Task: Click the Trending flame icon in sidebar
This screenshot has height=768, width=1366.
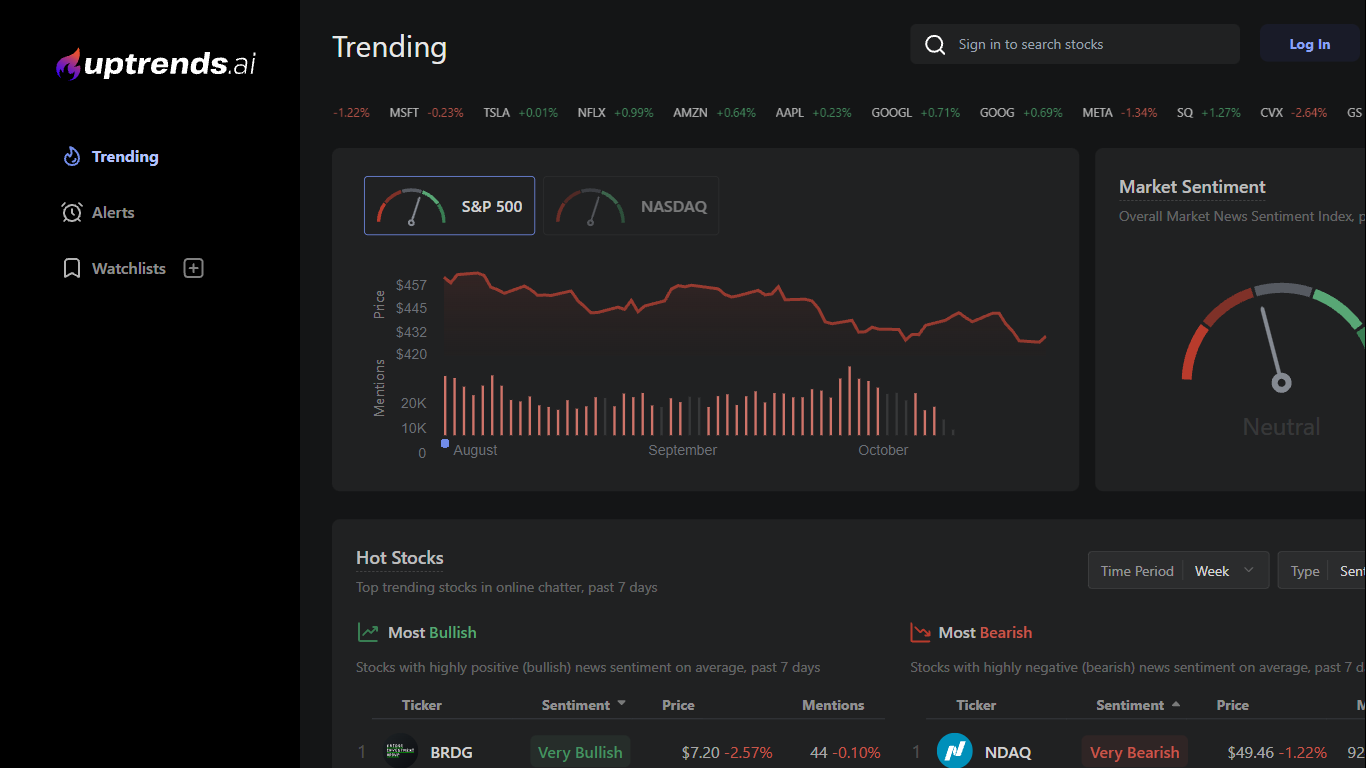Action: click(71, 156)
